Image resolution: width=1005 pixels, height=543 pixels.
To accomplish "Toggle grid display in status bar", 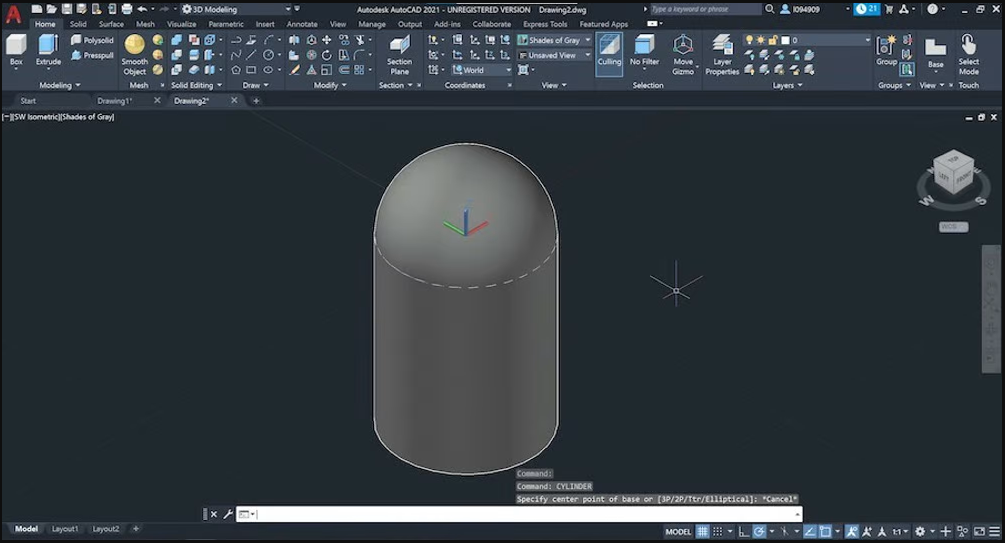I will tap(703, 531).
